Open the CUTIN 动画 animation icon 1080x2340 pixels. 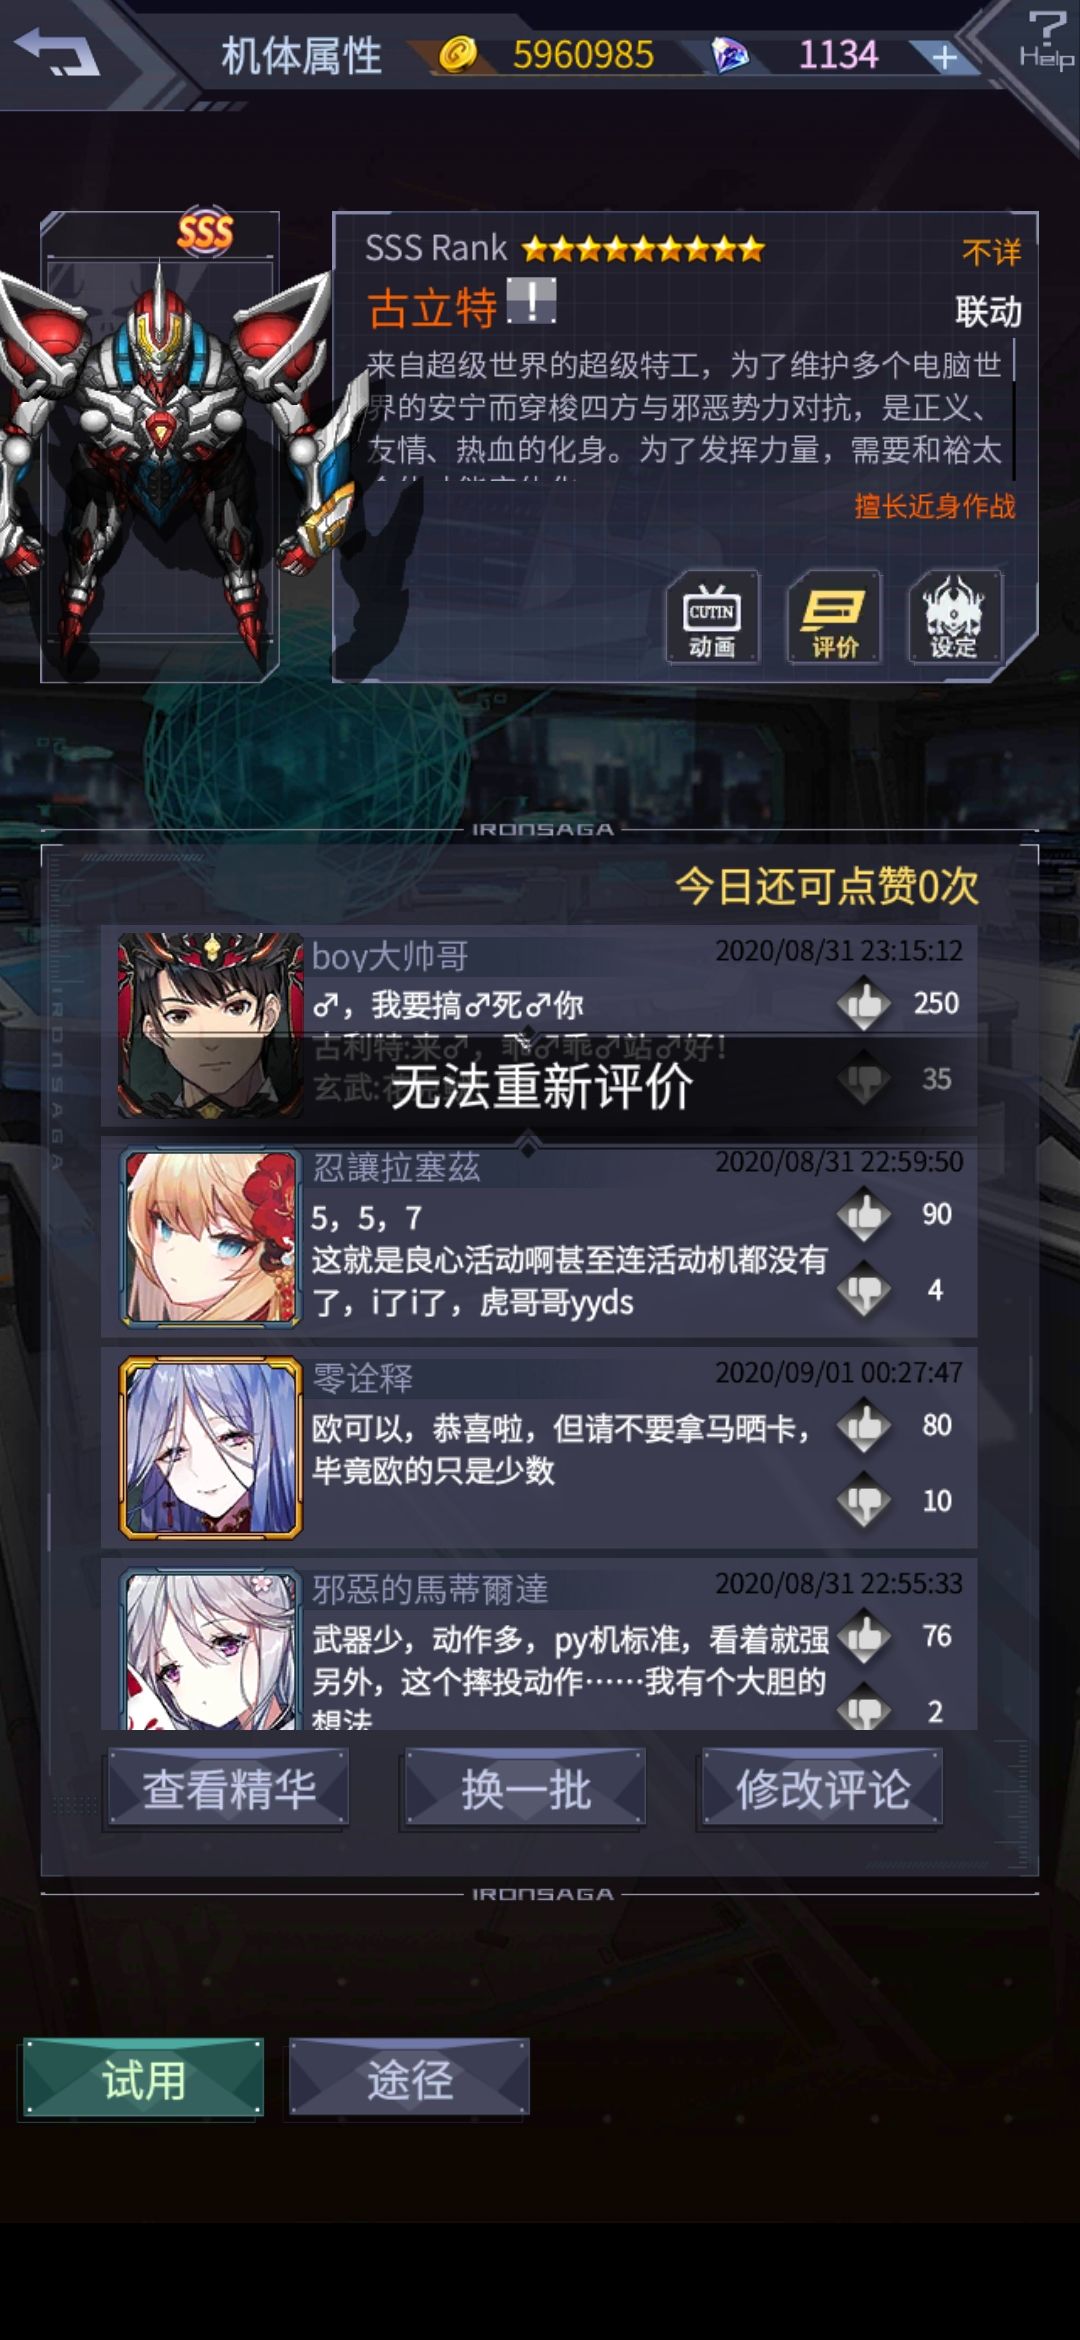coord(712,617)
